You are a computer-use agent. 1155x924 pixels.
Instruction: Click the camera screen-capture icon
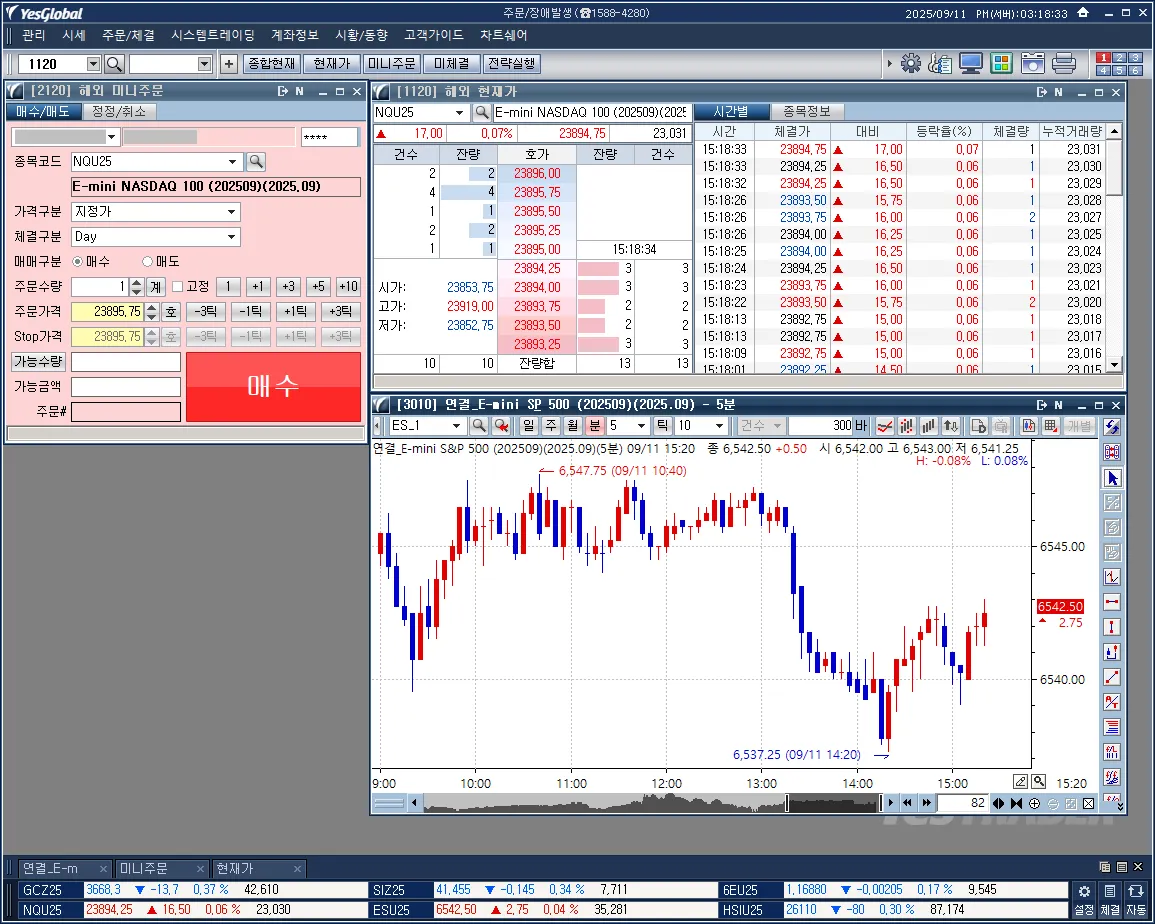click(1033, 64)
